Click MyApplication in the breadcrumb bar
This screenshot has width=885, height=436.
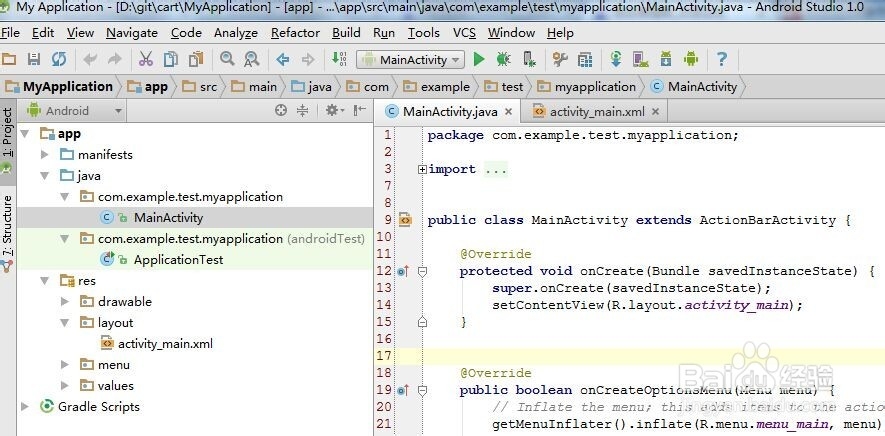pyautogui.click(x=60, y=87)
